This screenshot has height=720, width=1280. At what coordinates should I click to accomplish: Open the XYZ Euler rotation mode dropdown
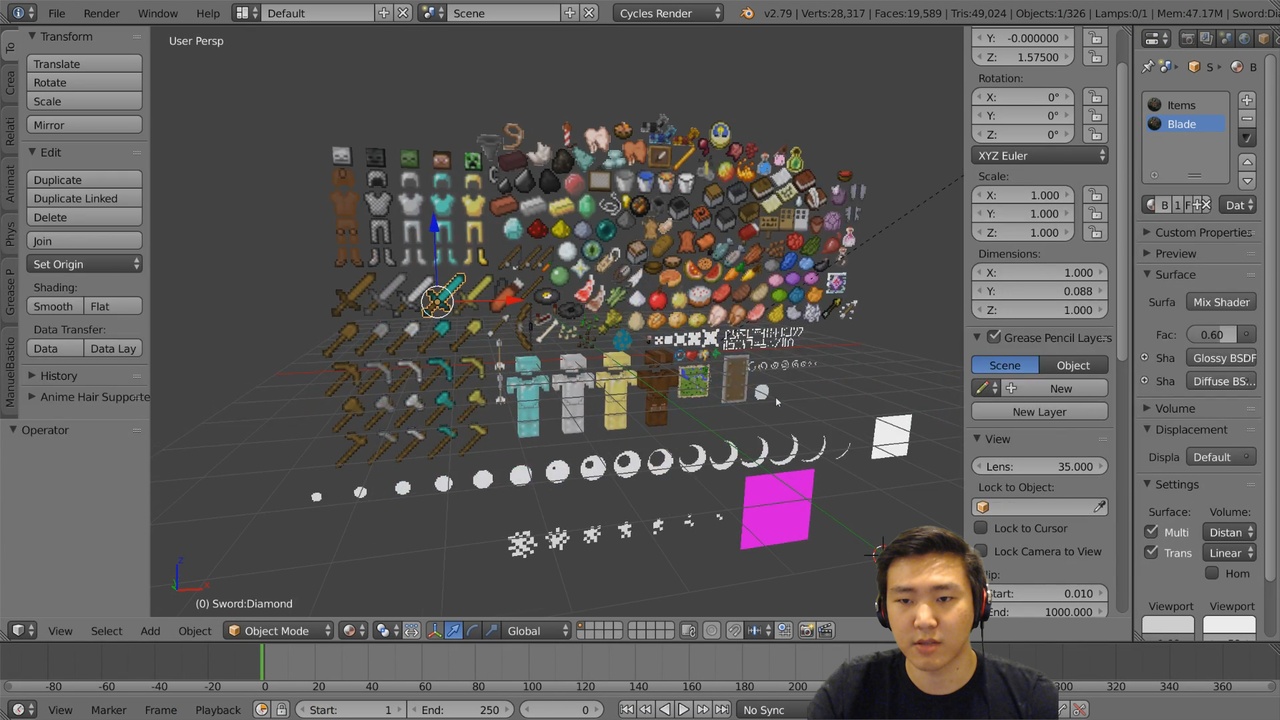(x=1040, y=155)
